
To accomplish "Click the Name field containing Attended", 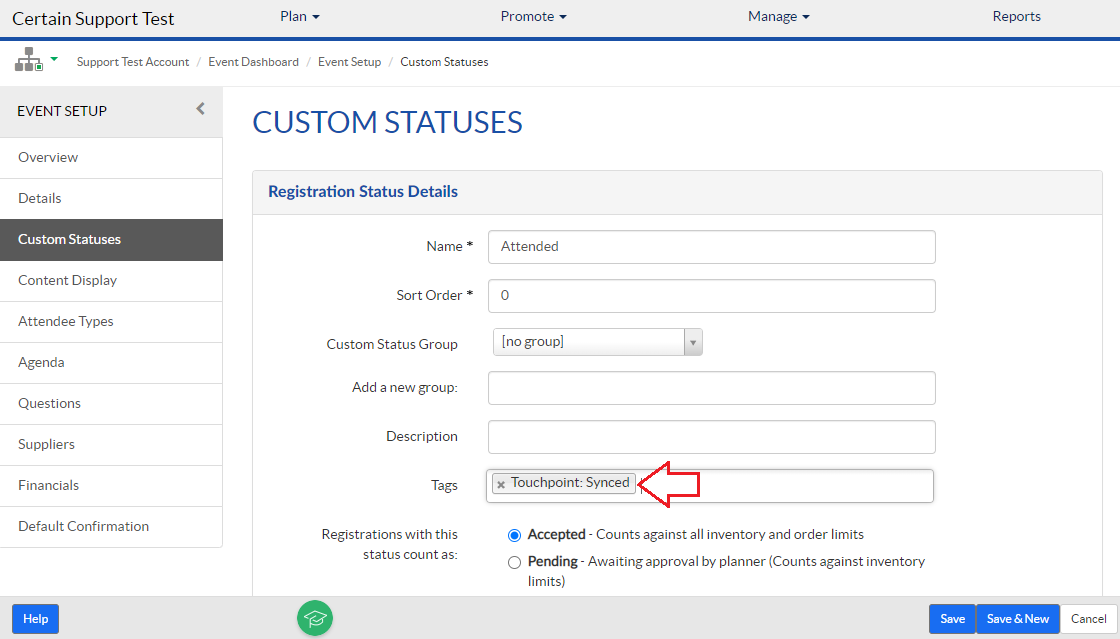I will click(711, 247).
